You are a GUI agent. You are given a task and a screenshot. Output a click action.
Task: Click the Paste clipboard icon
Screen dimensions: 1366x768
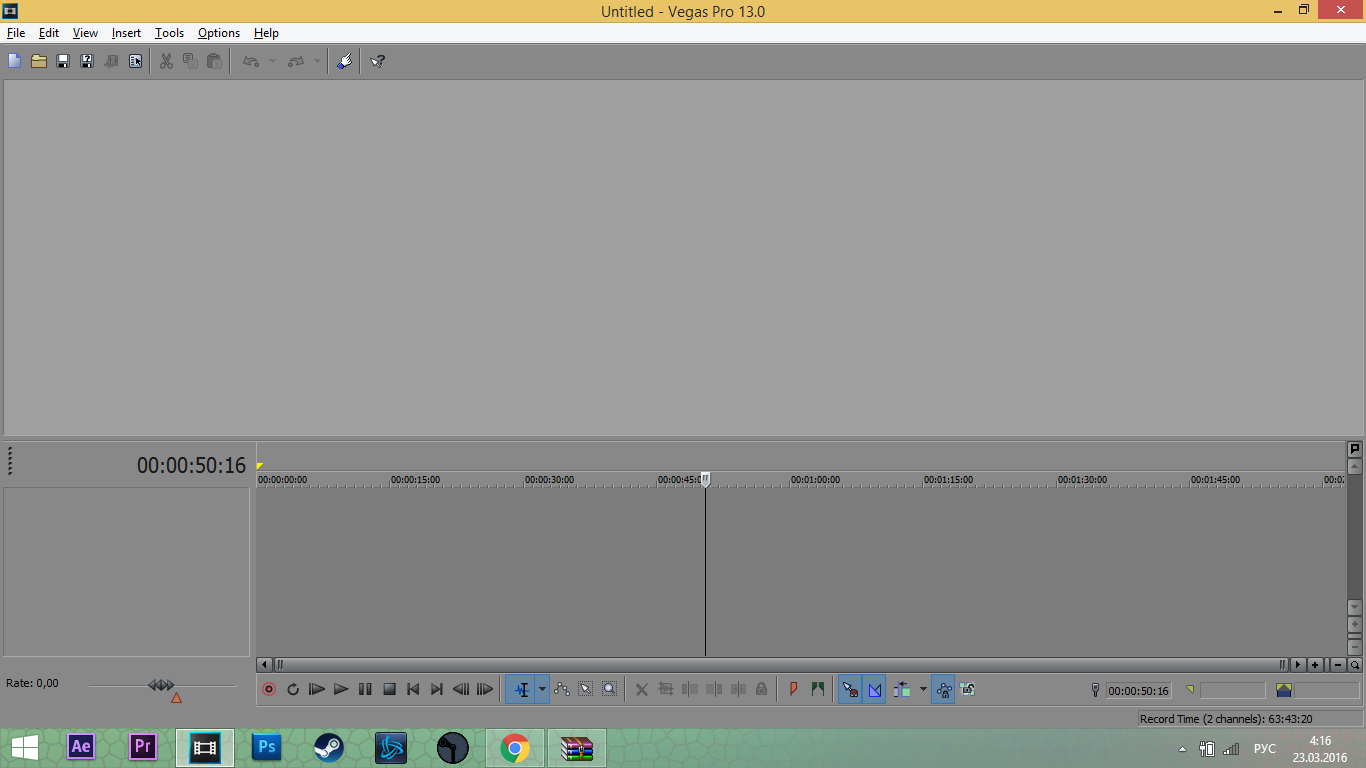pyautogui.click(x=214, y=61)
